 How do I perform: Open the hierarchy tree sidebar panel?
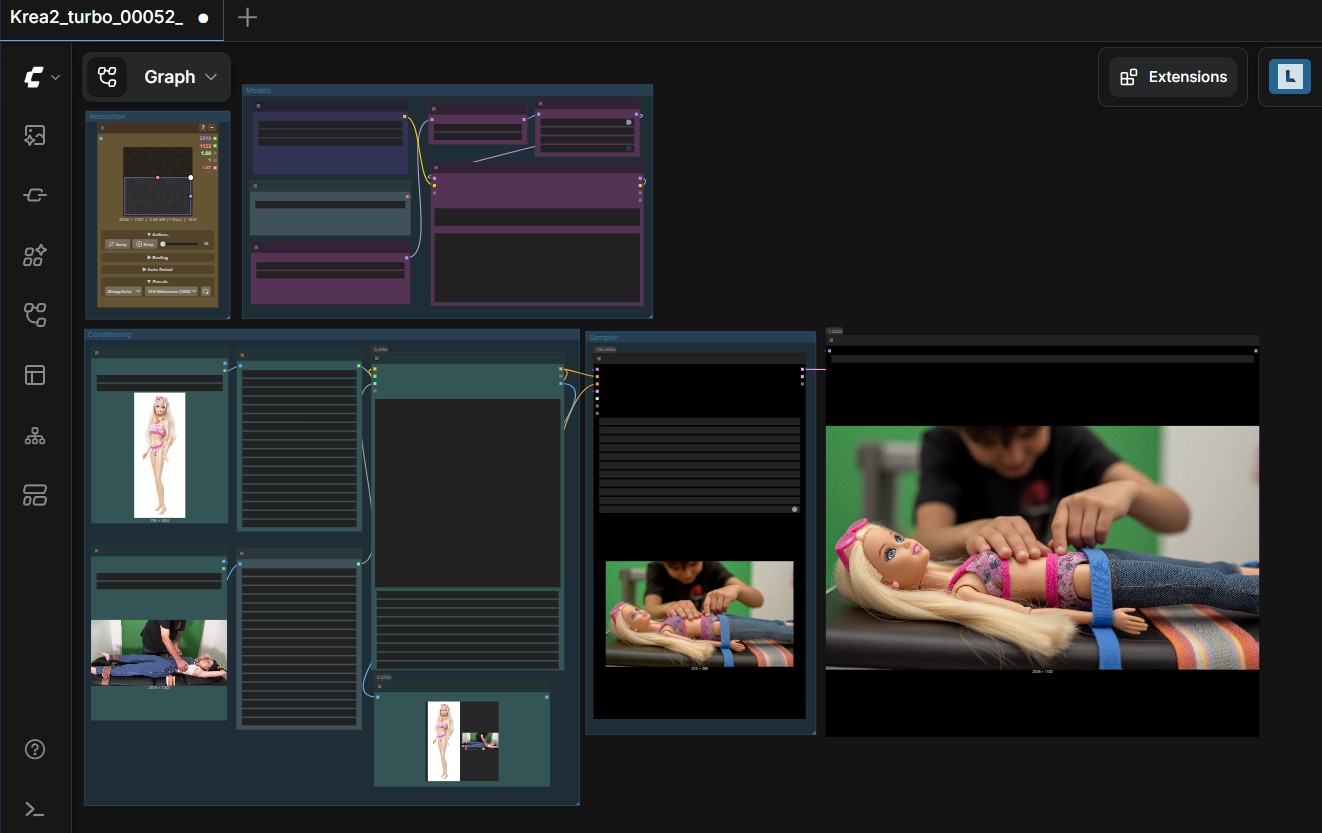pyautogui.click(x=35, y=436)
